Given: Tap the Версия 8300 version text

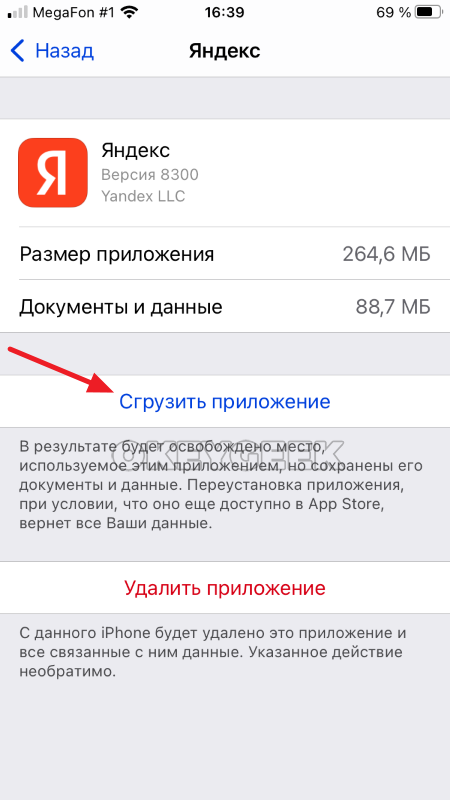Looking at the screenshot, I should pyautogui.click(x=149, y=175).
